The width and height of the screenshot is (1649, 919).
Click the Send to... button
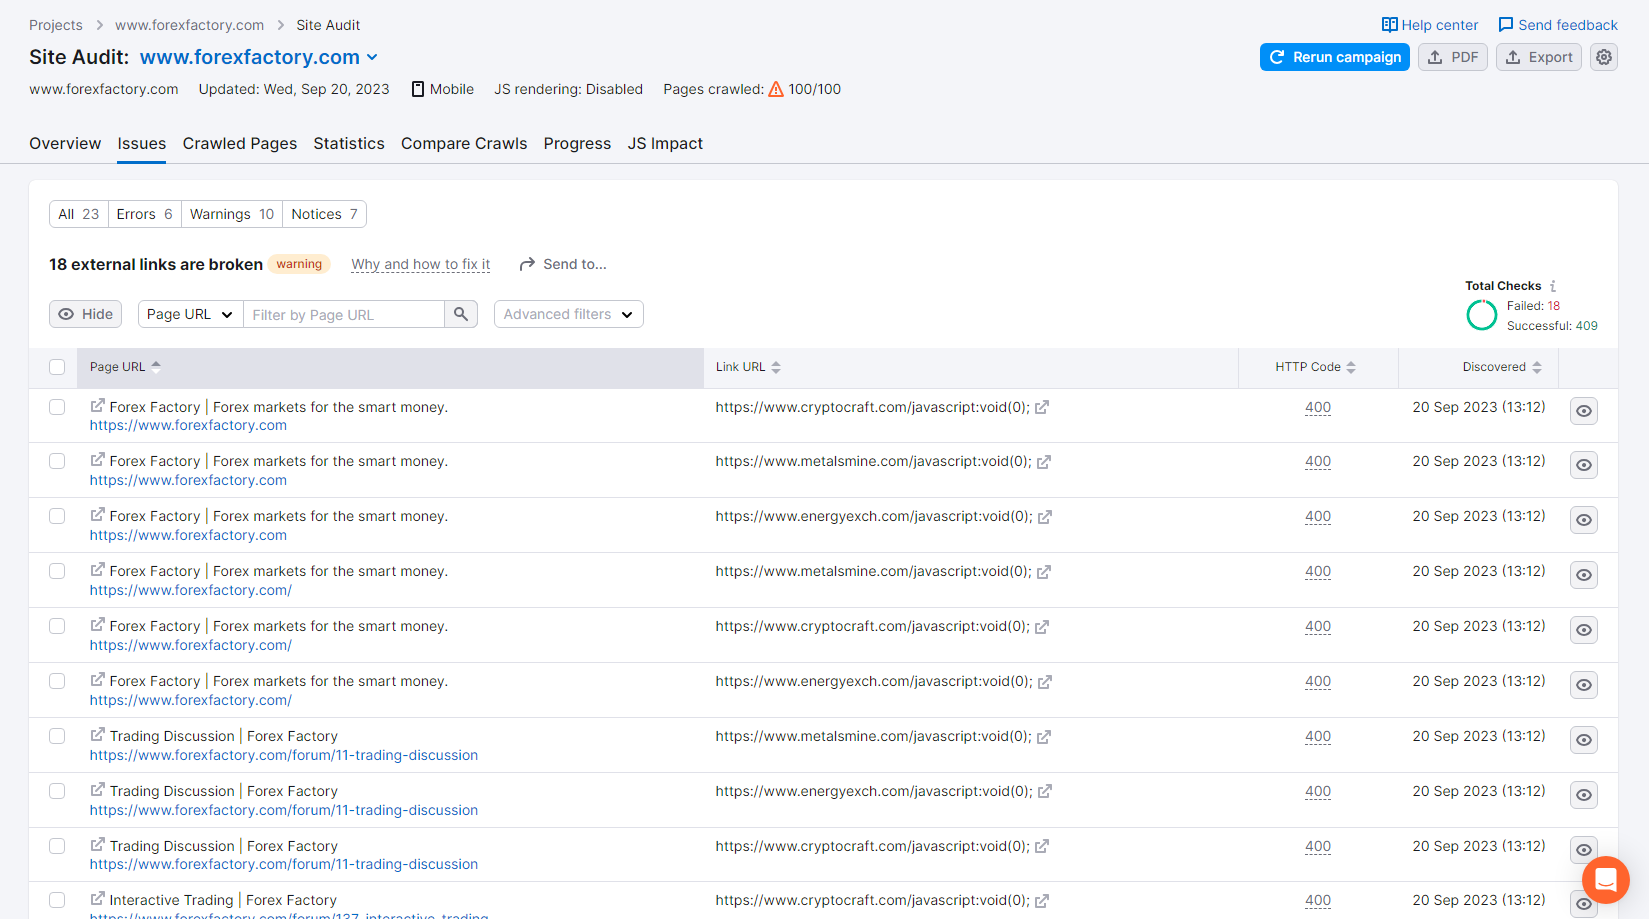563,264
